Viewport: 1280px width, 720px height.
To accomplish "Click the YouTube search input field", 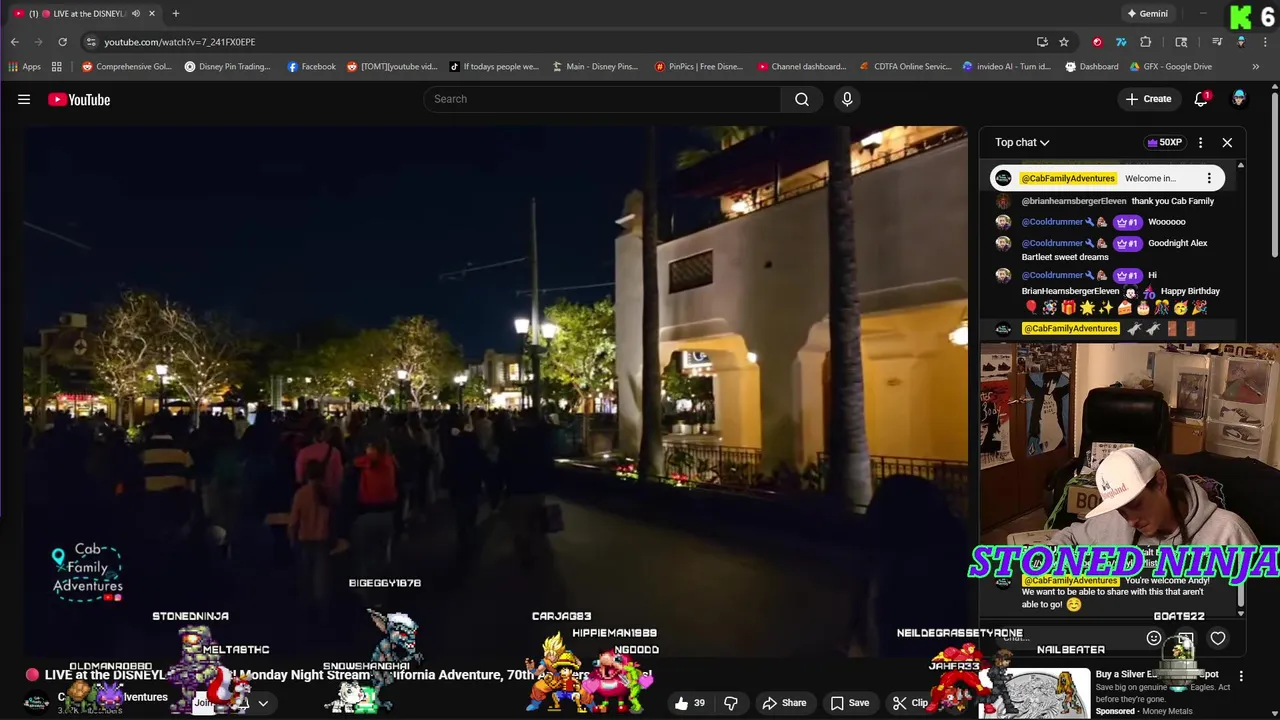I will (x=602, y=99).
